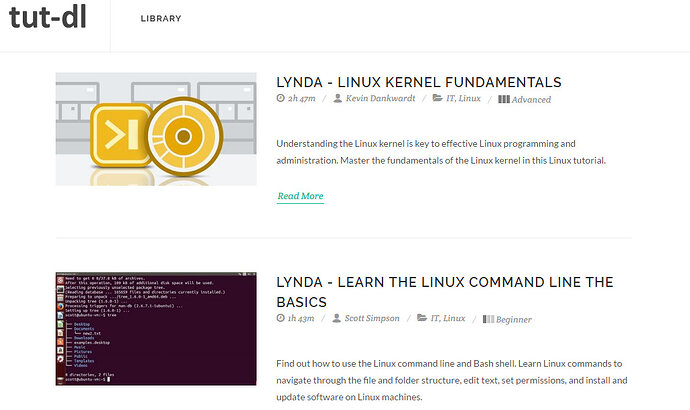The height and width of the screenshot is (410, 690).
Task: Open the Lynda - Linux Kernel Fundamentals title
Action: (x=418, y=82)
